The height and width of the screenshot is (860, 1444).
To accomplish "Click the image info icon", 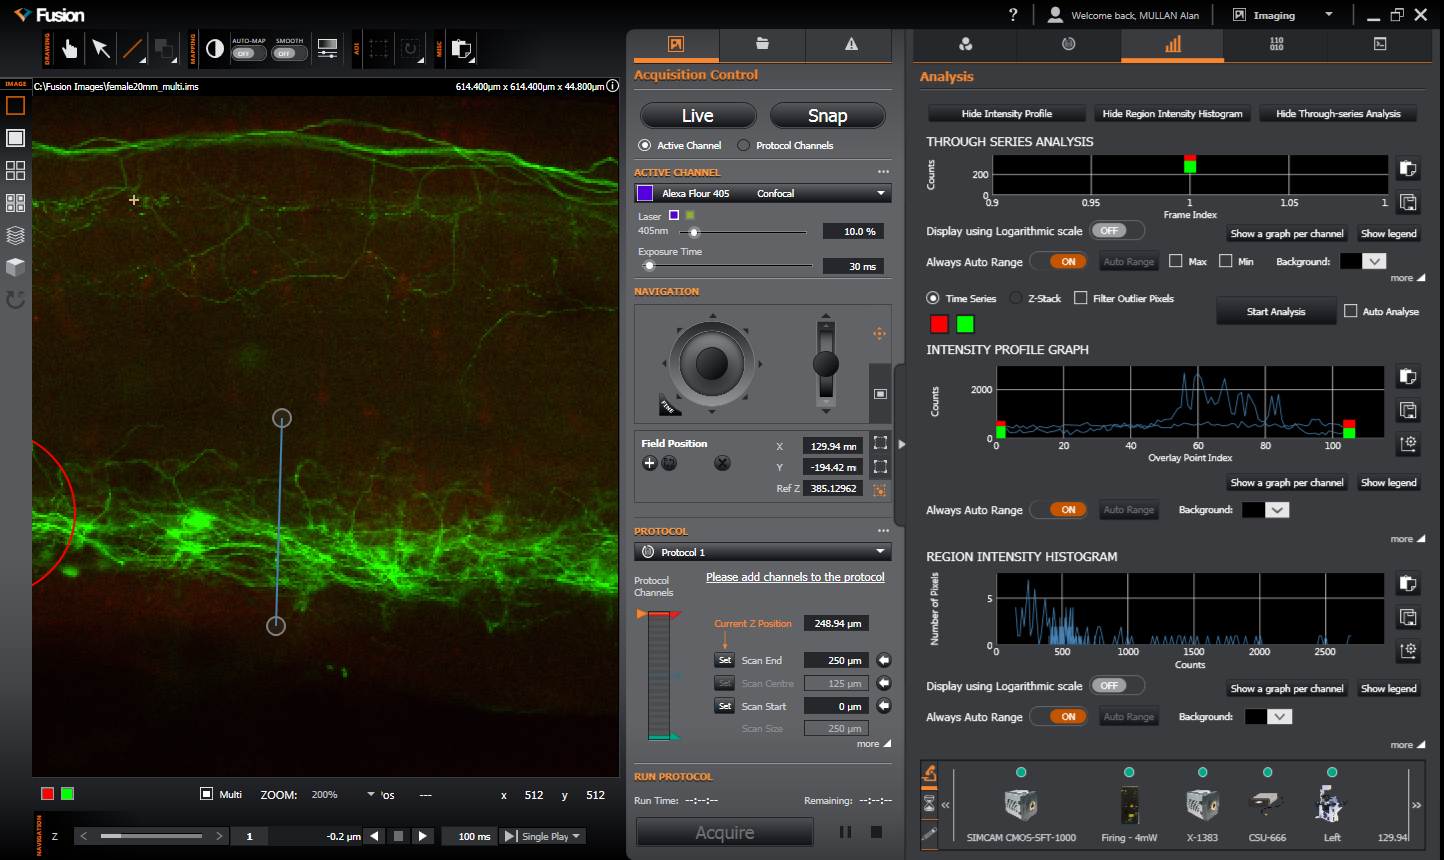I will [612, 86].
